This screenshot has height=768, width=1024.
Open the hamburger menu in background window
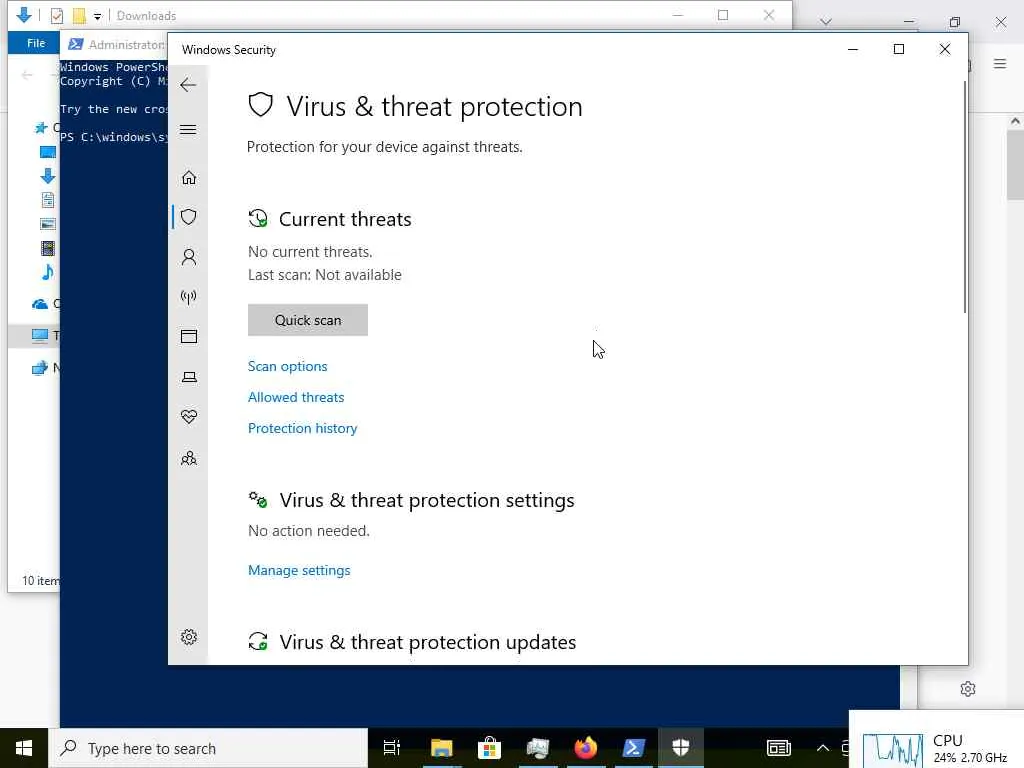pyautogui.click(x=1000, y=63)
